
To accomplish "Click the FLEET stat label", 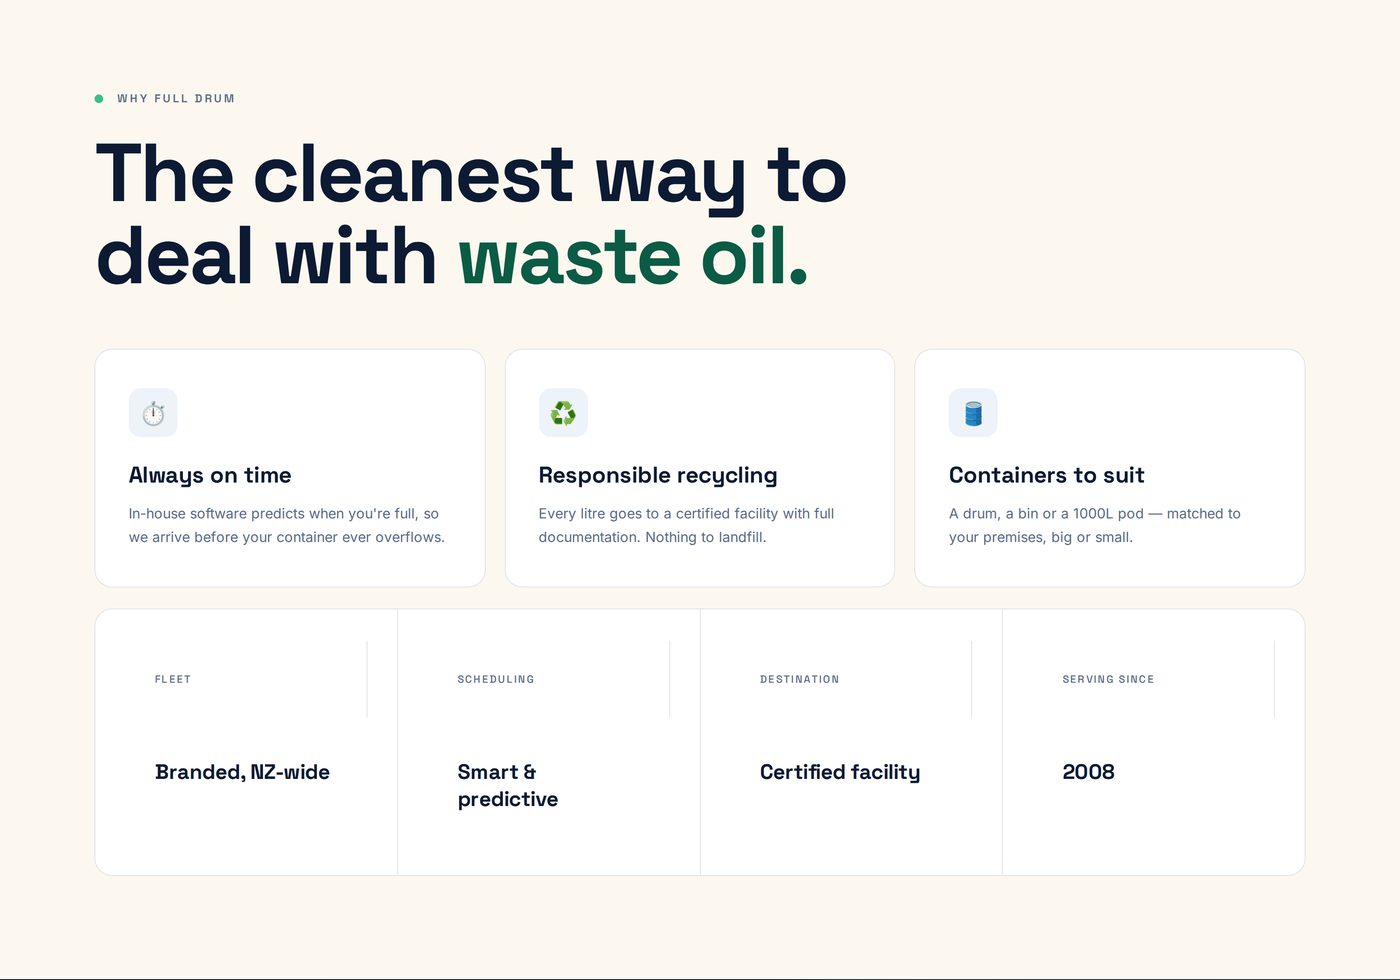I will click(x=173, y=679).
